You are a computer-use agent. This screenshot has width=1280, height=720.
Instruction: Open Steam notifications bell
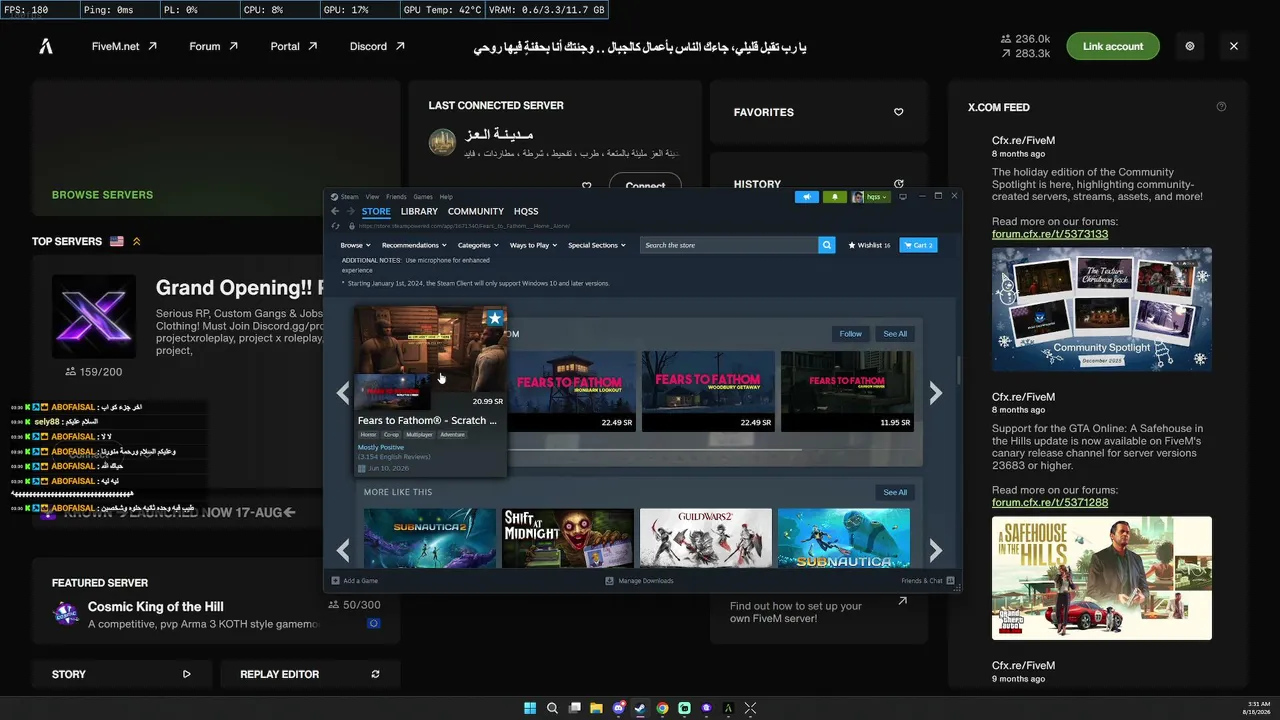pos(835,197)
